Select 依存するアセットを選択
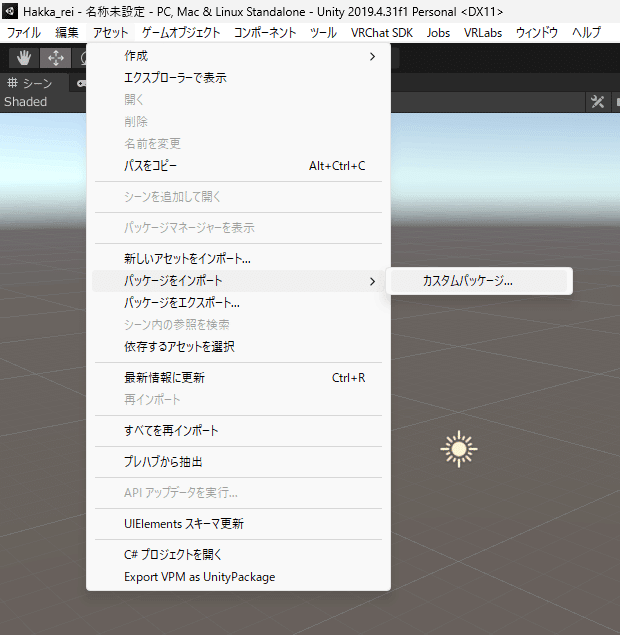The height and width of the screenshot is (635, 620). [238, 347]
